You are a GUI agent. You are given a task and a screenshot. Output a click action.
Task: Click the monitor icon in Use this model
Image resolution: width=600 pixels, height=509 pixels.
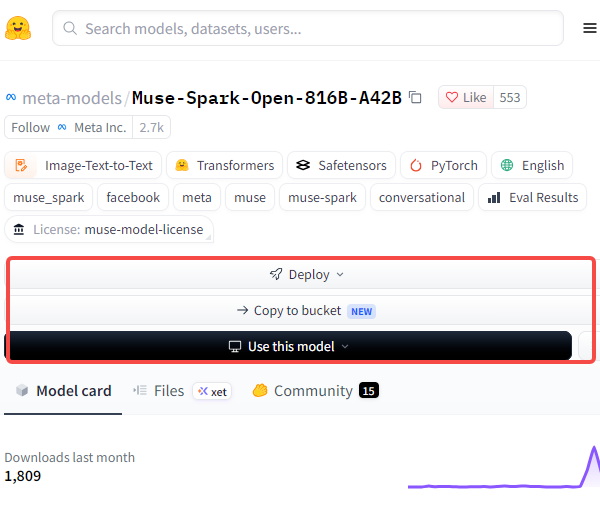[235, 346]
